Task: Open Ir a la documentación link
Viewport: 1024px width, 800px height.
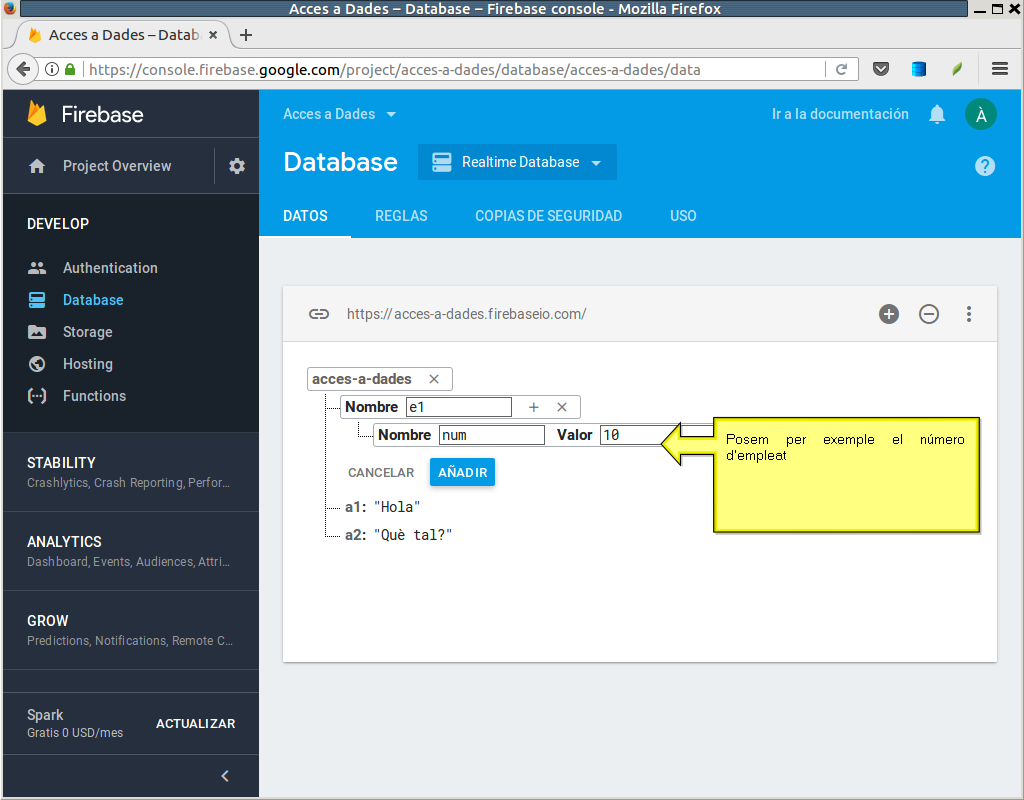Action: point(840,114)
